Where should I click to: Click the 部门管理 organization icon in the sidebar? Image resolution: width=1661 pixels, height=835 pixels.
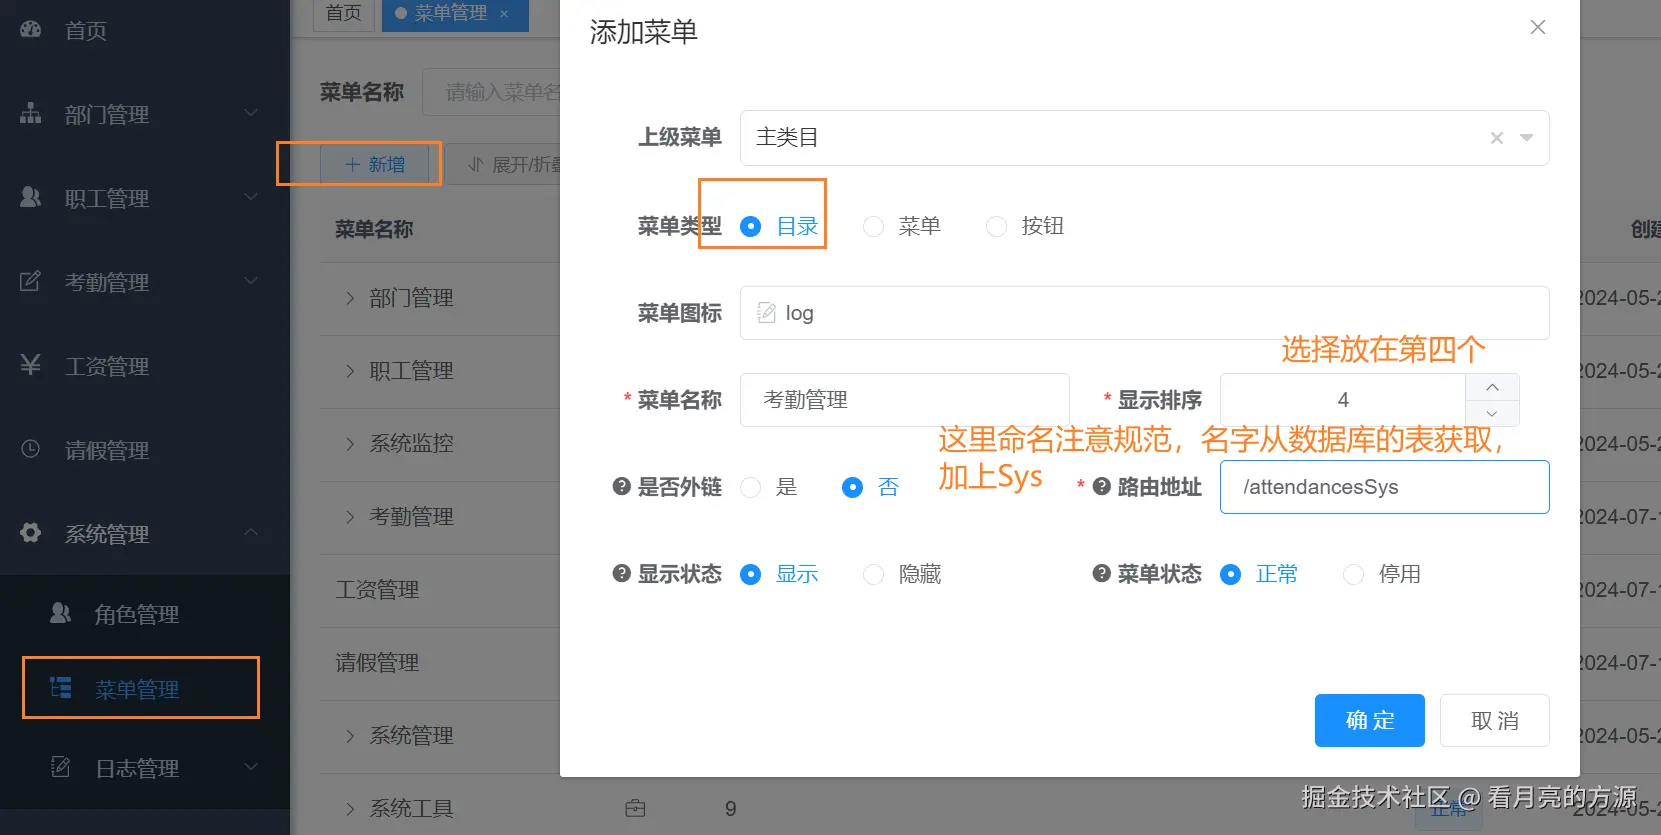31,113
